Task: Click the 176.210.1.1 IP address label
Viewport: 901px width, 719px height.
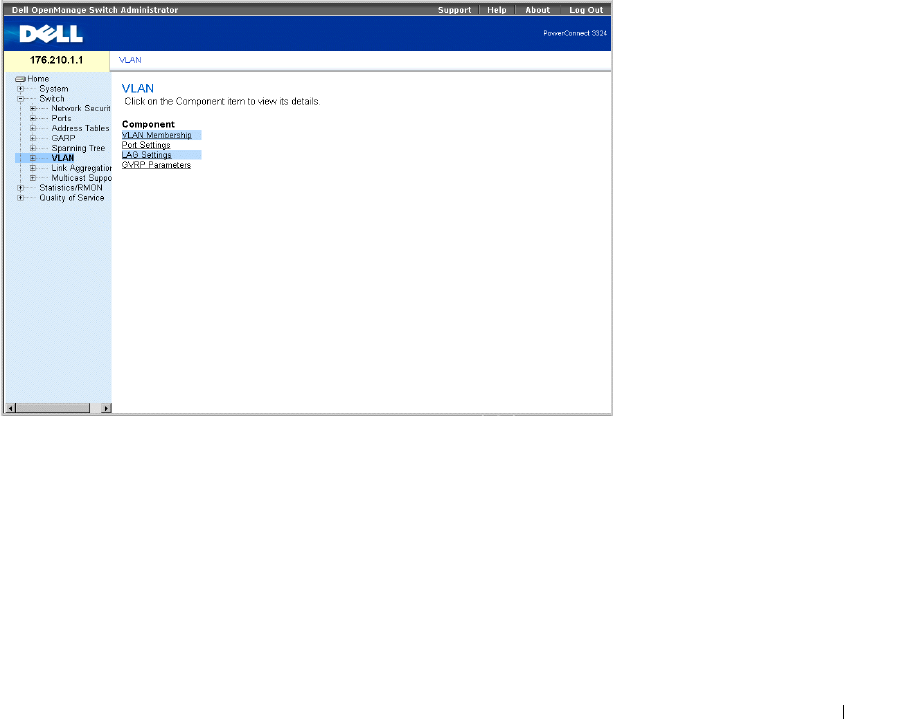Action: click(x=56, y=60)
